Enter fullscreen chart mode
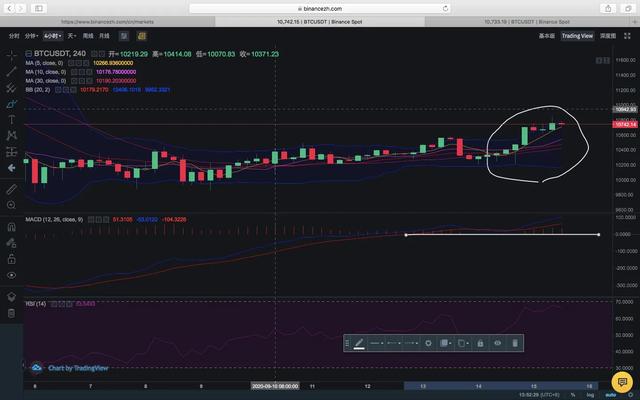640x400 pixels. tap(627, 36)
